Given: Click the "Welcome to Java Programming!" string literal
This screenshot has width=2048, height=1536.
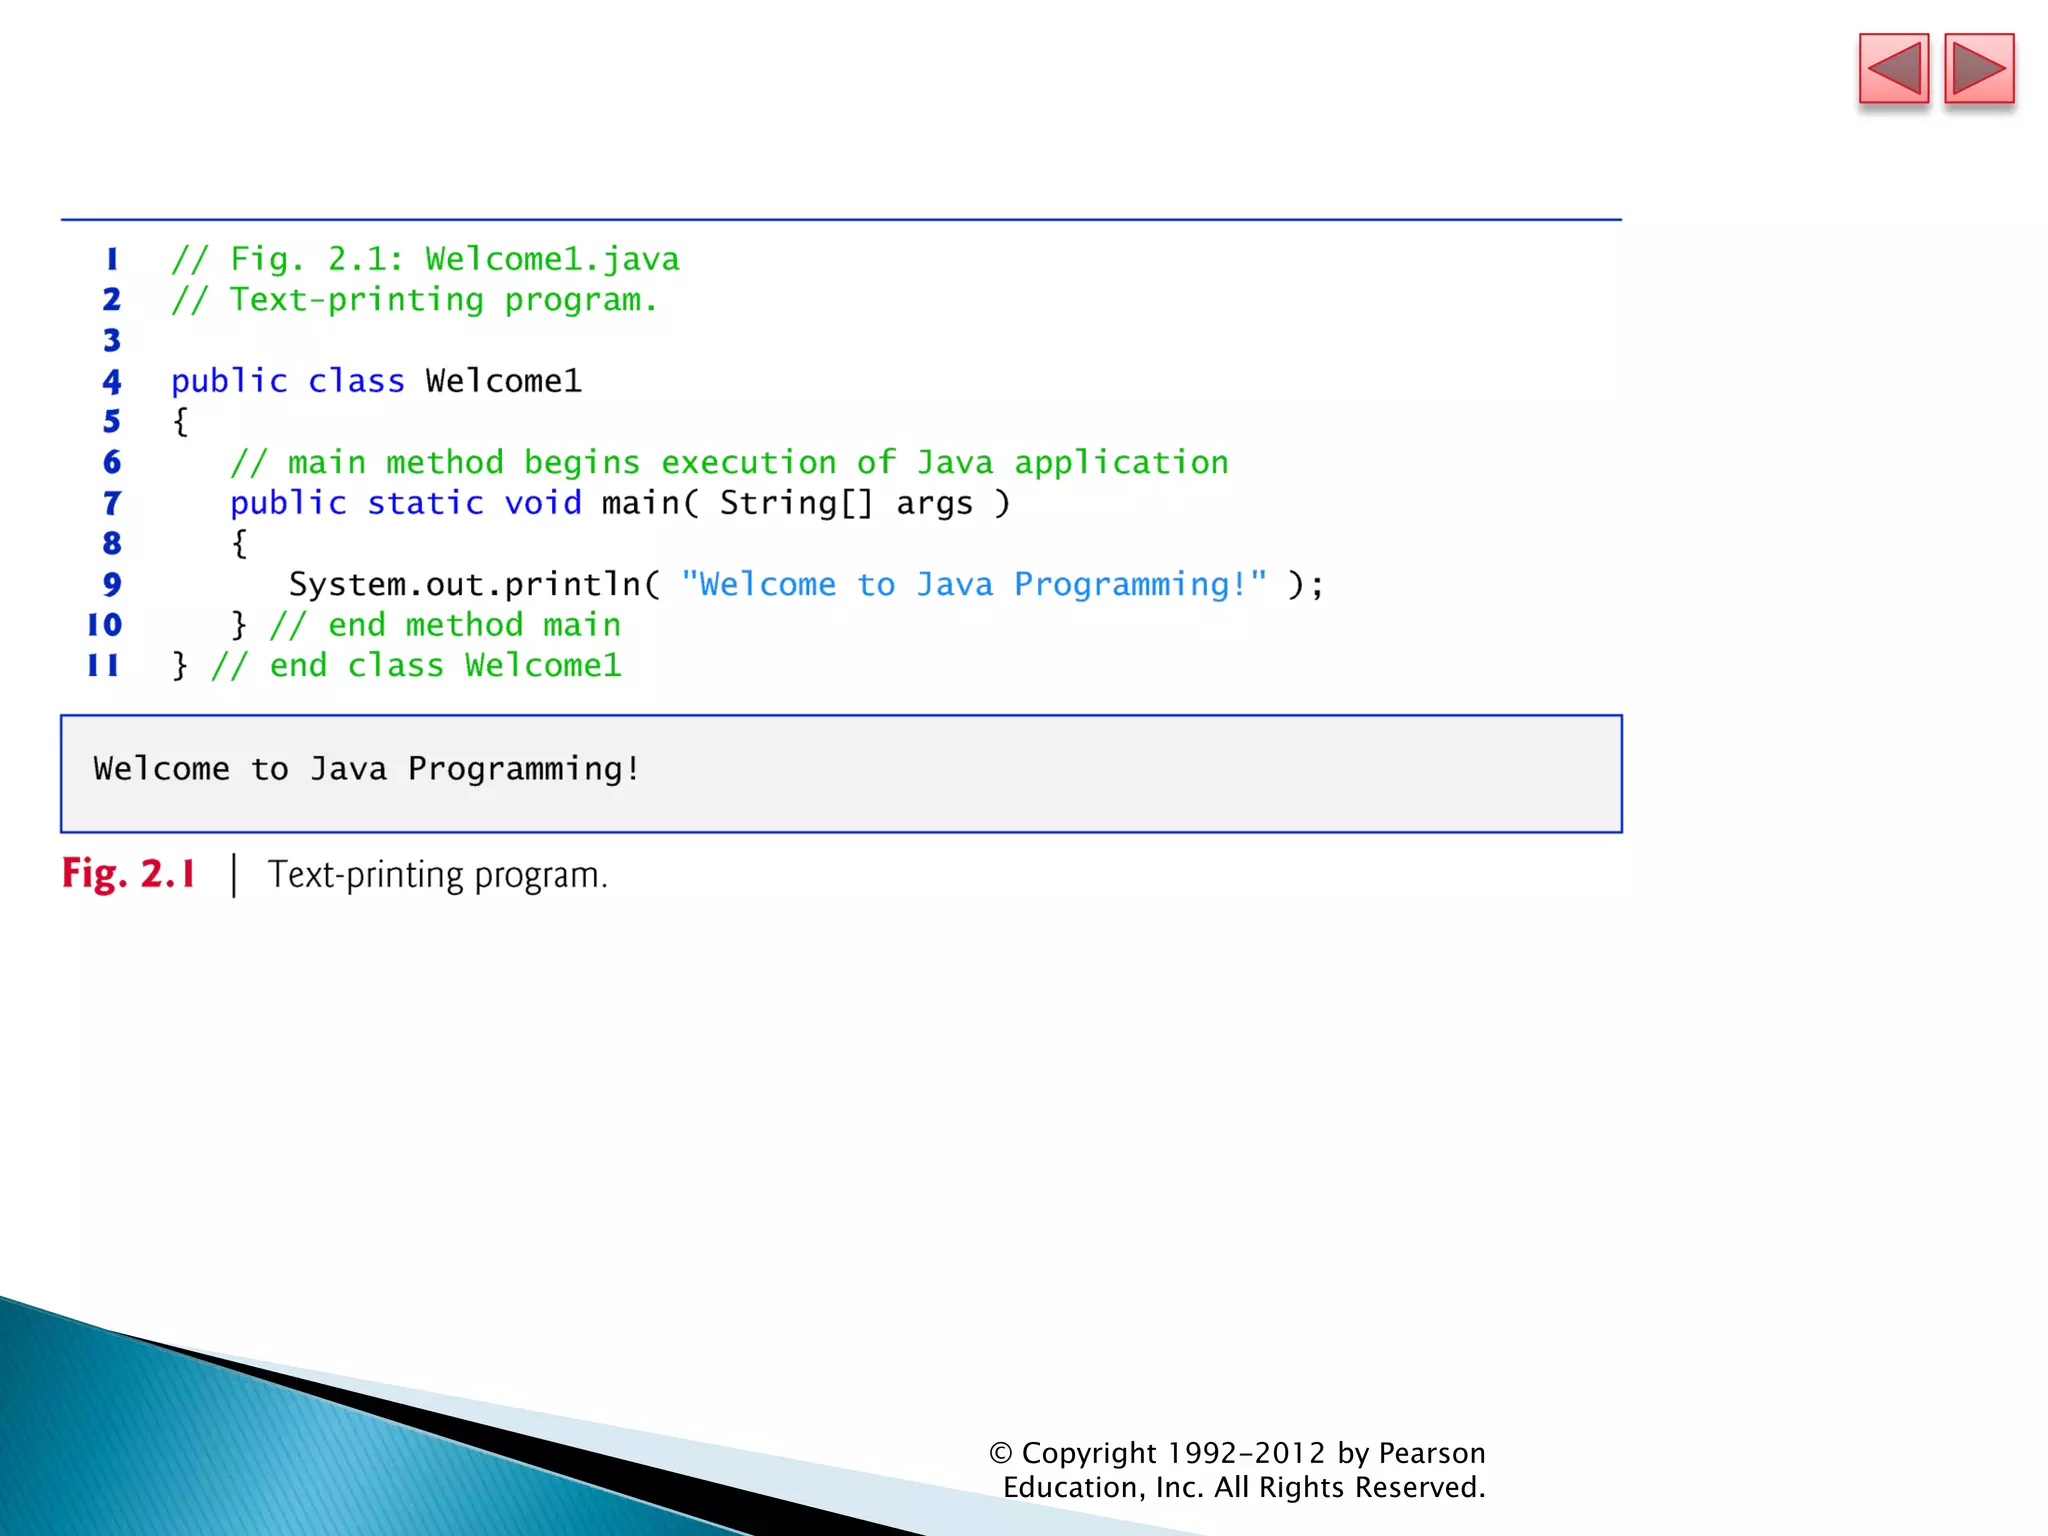Looking at the screenshot, I should point(973,585).
